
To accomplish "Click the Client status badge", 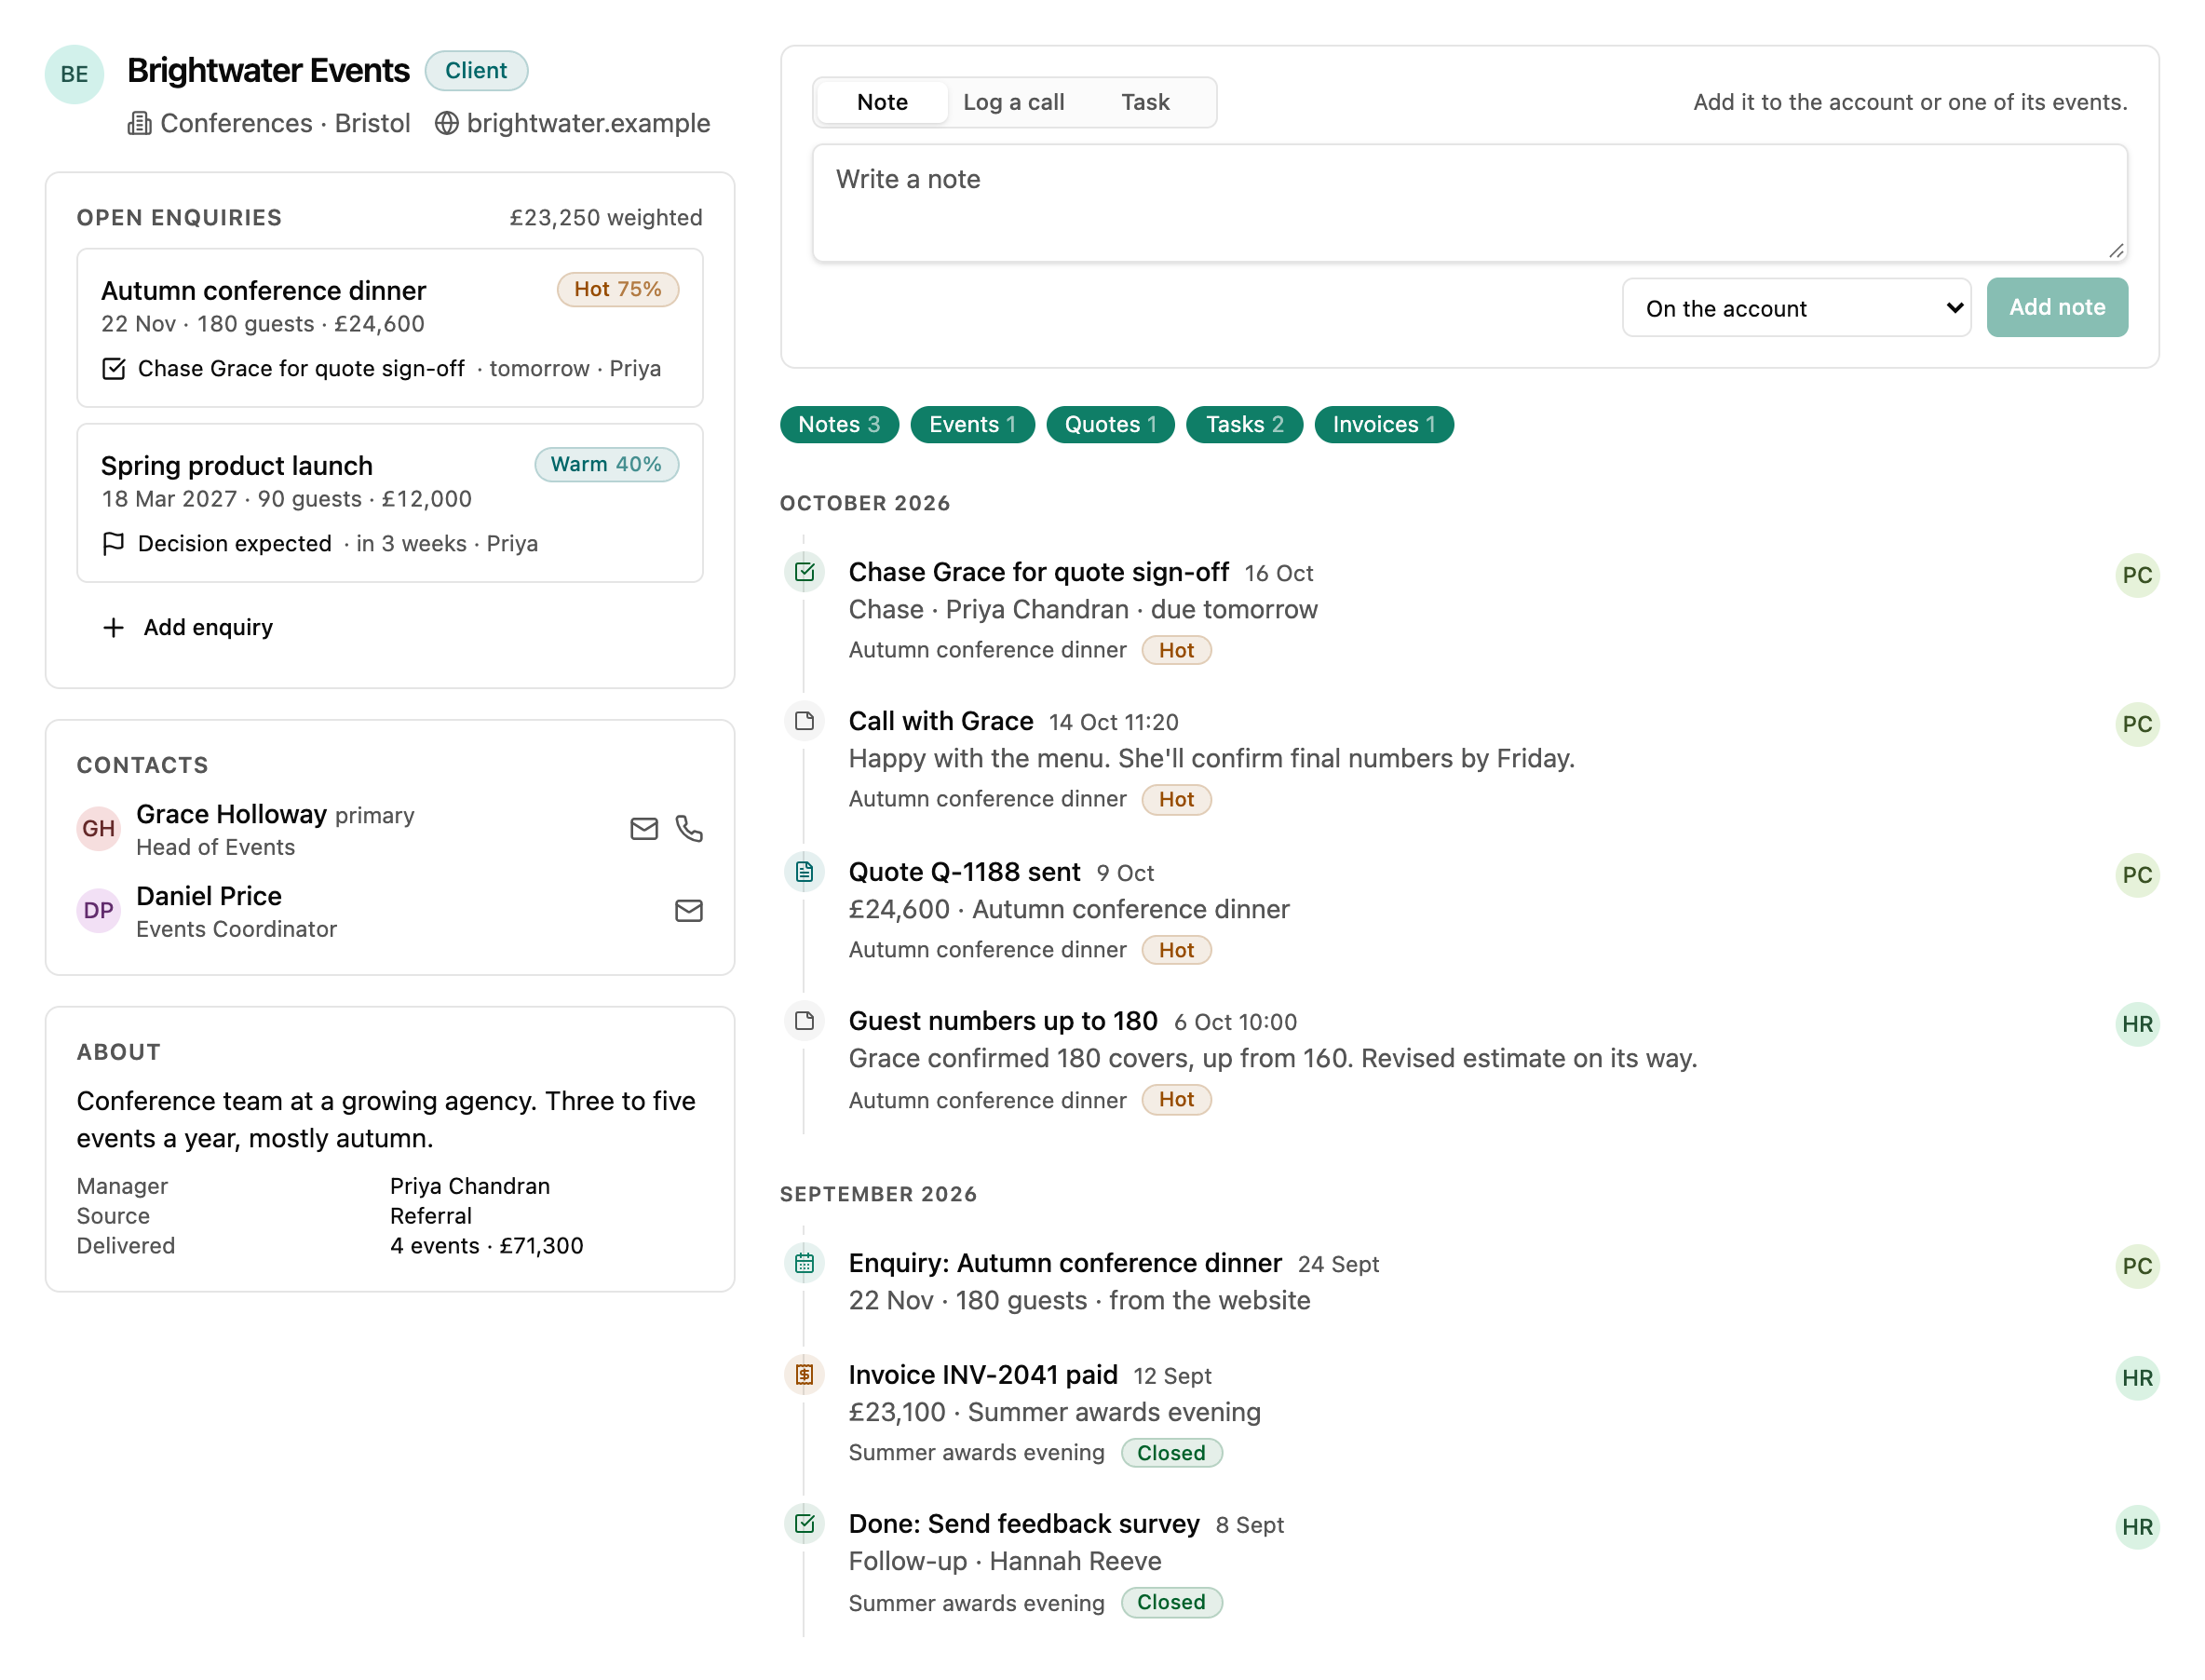I will [x=476, y=70].
